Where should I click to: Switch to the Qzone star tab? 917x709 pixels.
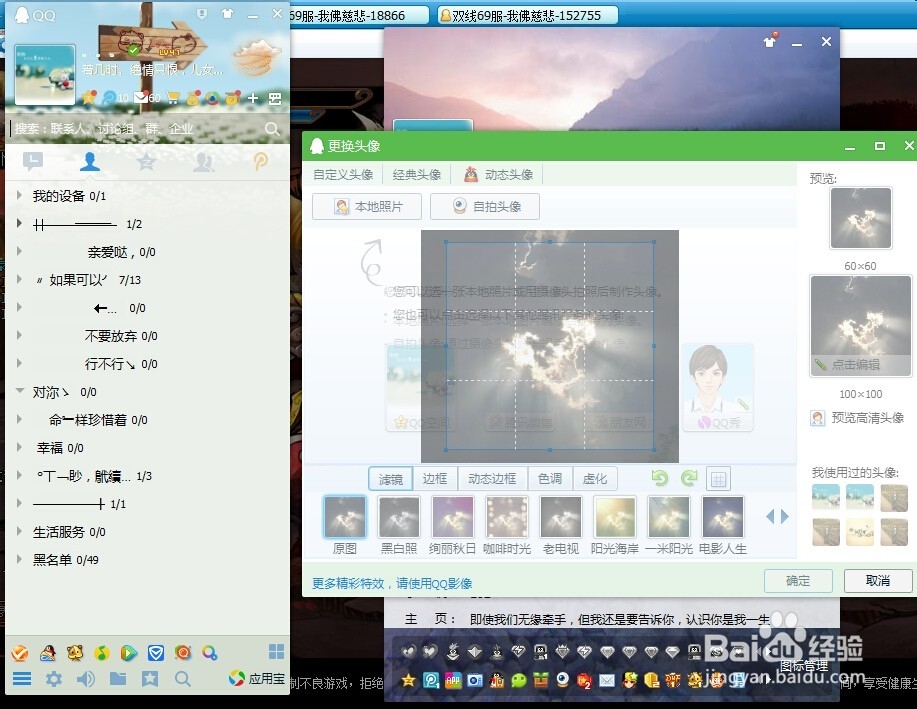pos(146,161)
